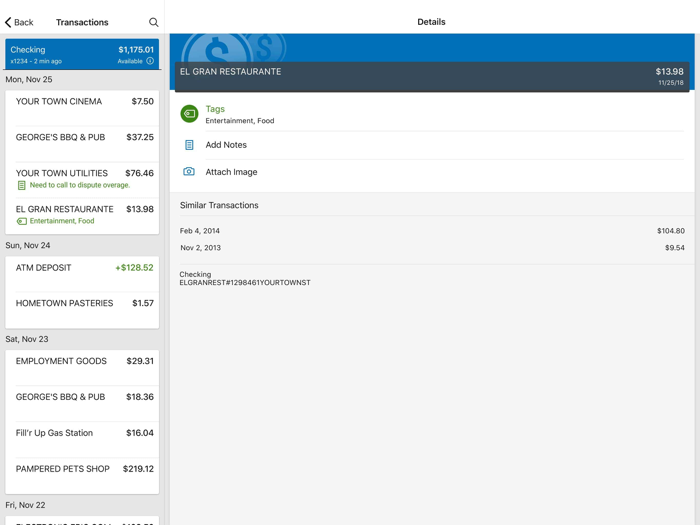
Task: Click the Attach Image camera icon
Action: tap(189, 172)
